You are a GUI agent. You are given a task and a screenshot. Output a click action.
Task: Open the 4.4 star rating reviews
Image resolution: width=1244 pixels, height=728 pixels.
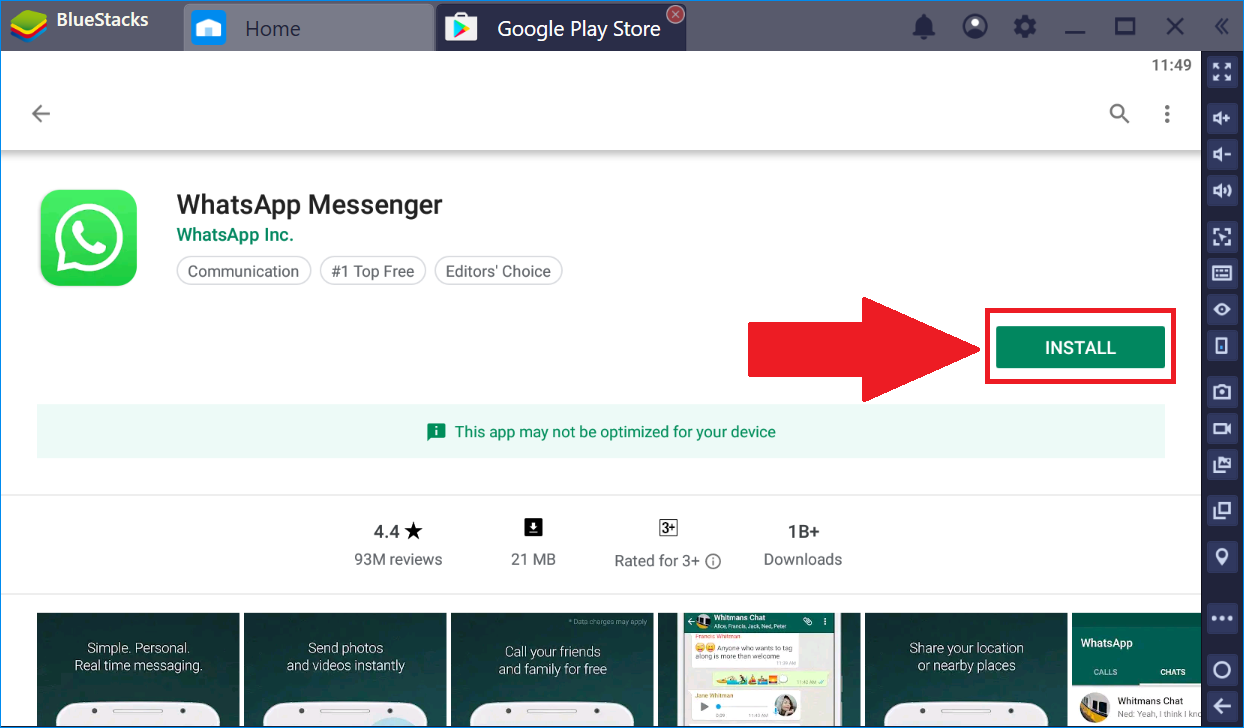pos(398,531)
